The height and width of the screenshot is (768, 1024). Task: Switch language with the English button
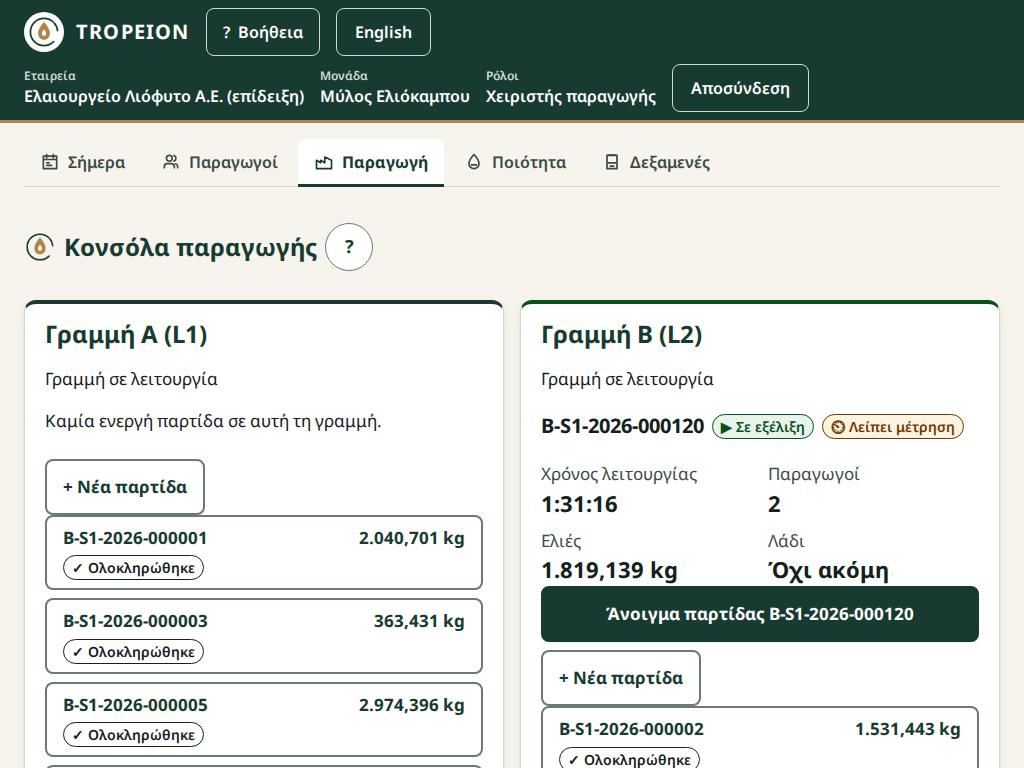click(383, 32)
